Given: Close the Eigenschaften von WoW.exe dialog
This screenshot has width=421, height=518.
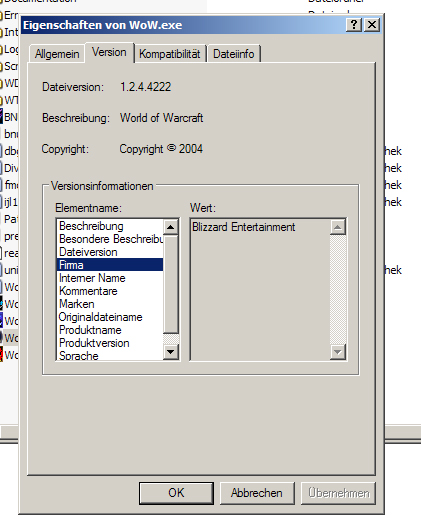Looking at the screenshot, I should coord(372,25).
